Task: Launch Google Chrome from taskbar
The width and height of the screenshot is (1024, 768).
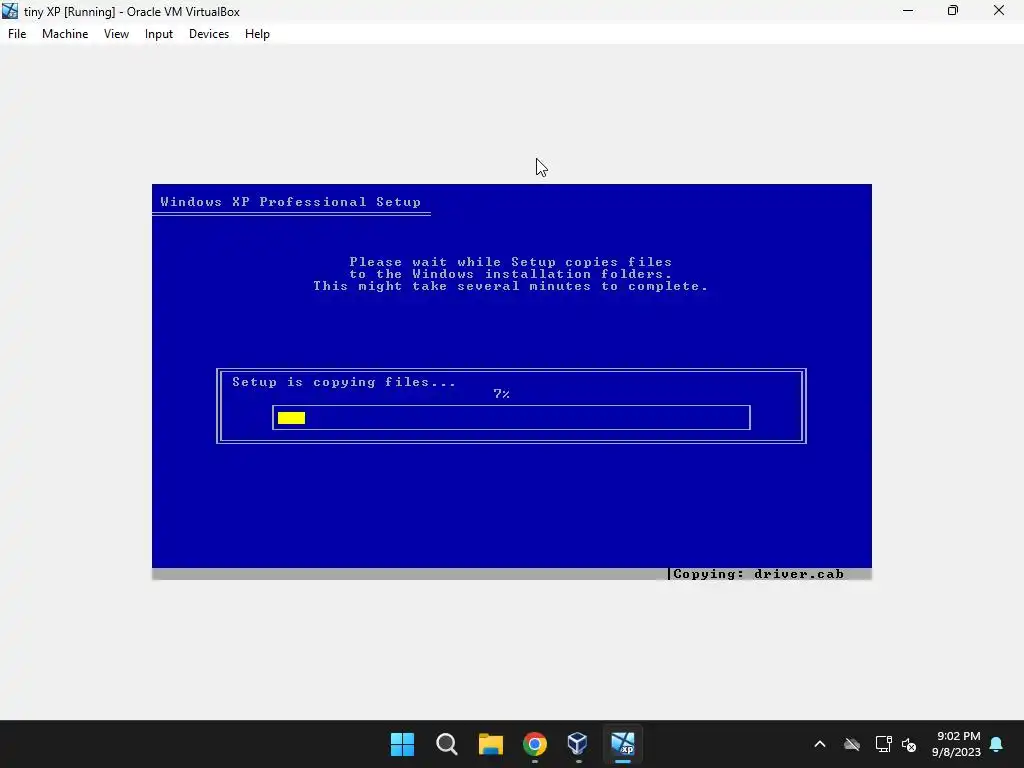Action: [x=535, y=744]
